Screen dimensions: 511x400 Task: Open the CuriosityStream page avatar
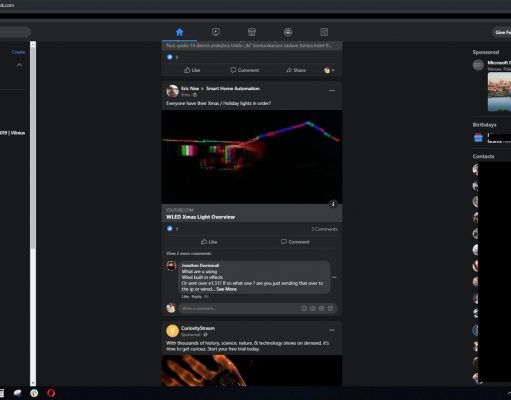tap(172, 331)
